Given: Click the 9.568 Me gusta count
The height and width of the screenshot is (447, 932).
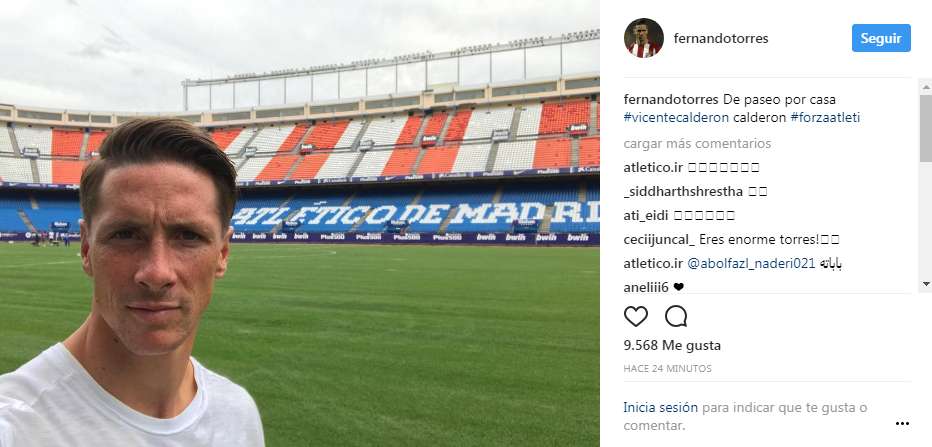Looking at the screenshot, I should point(672,345).
